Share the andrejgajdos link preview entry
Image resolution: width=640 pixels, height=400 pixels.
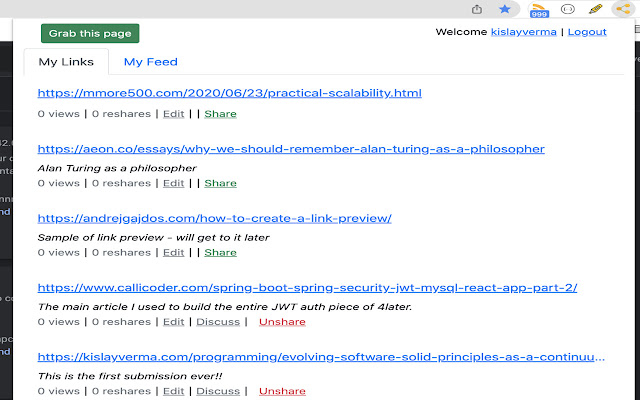click(x=220, y=252)
